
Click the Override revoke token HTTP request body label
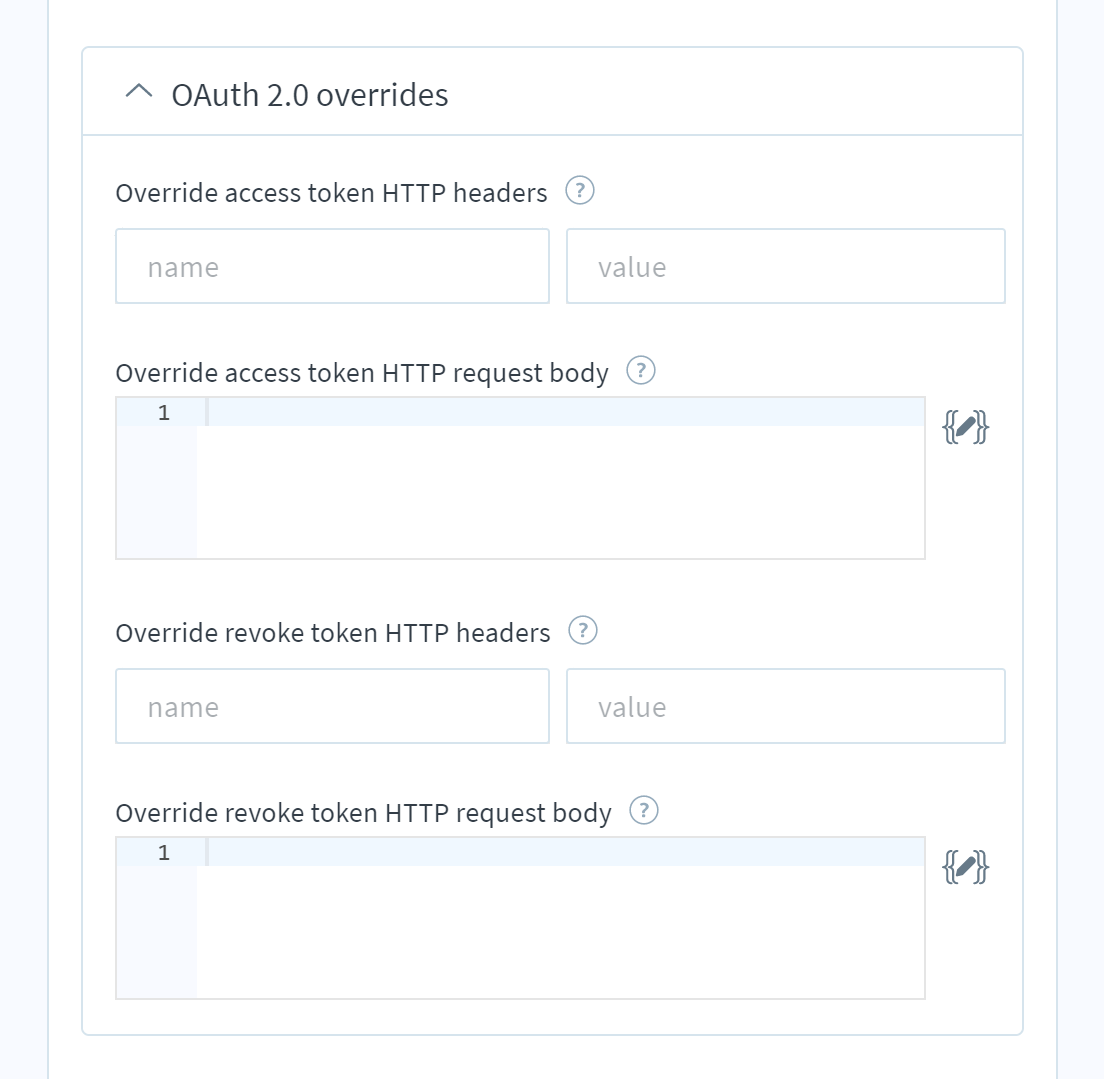coord(363,813)
